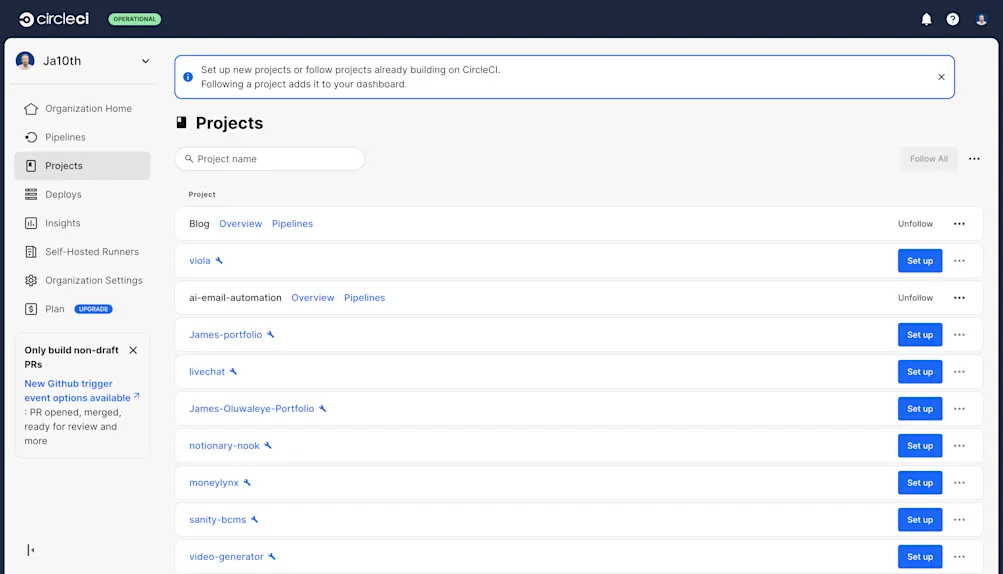Click the Follow All button
Screen dimensions: 1003x574
(x=929, y=159)
